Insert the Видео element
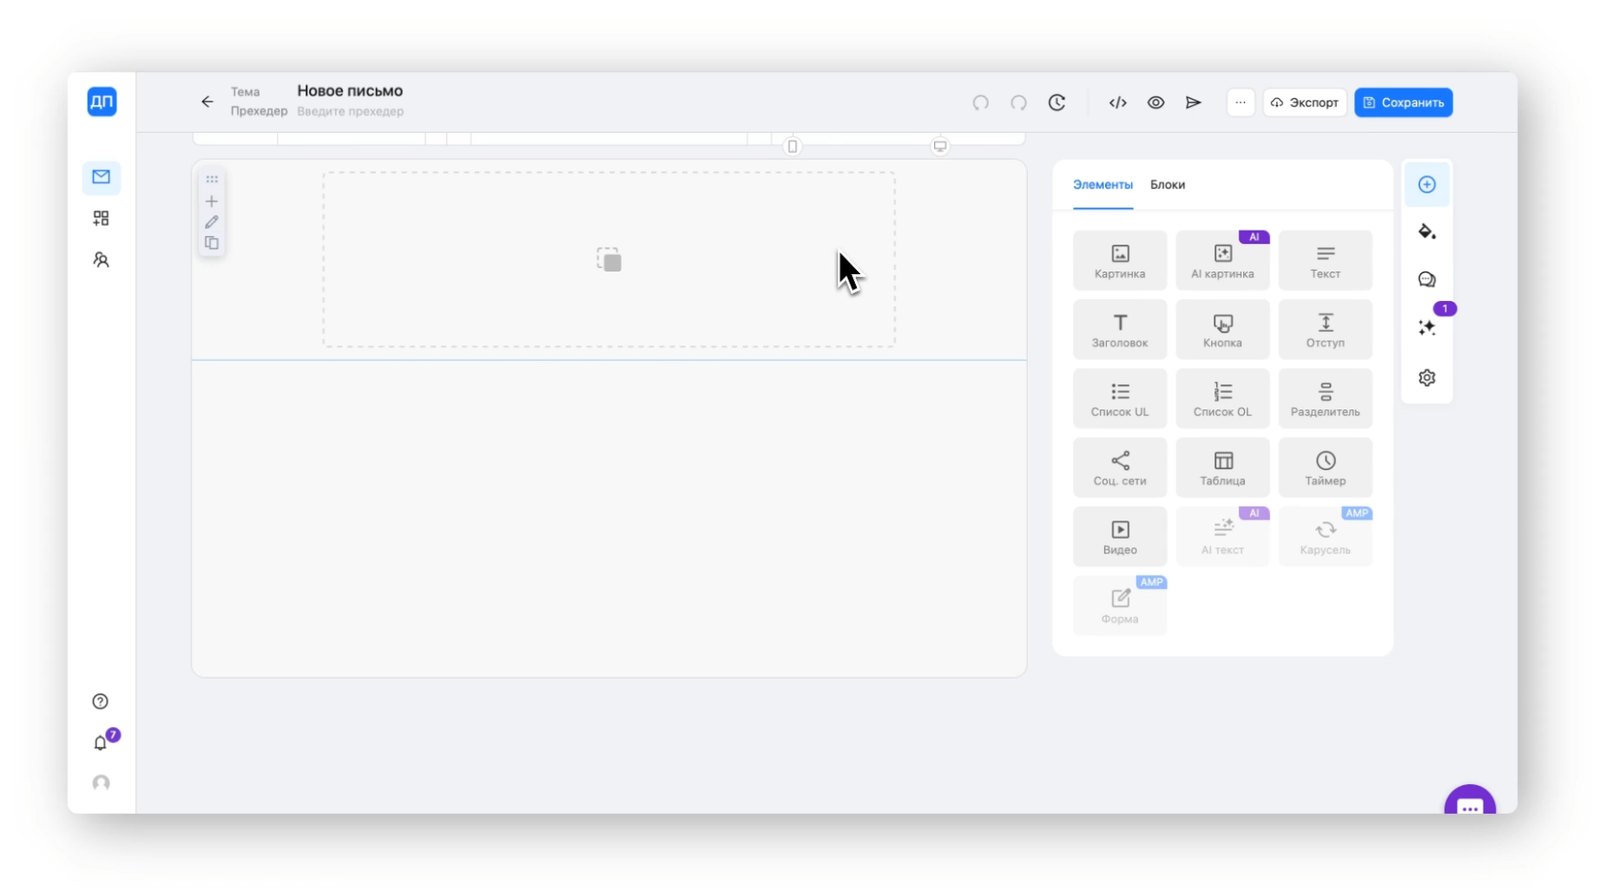This screenshot has height=891, width=1600. [1119, 536]
